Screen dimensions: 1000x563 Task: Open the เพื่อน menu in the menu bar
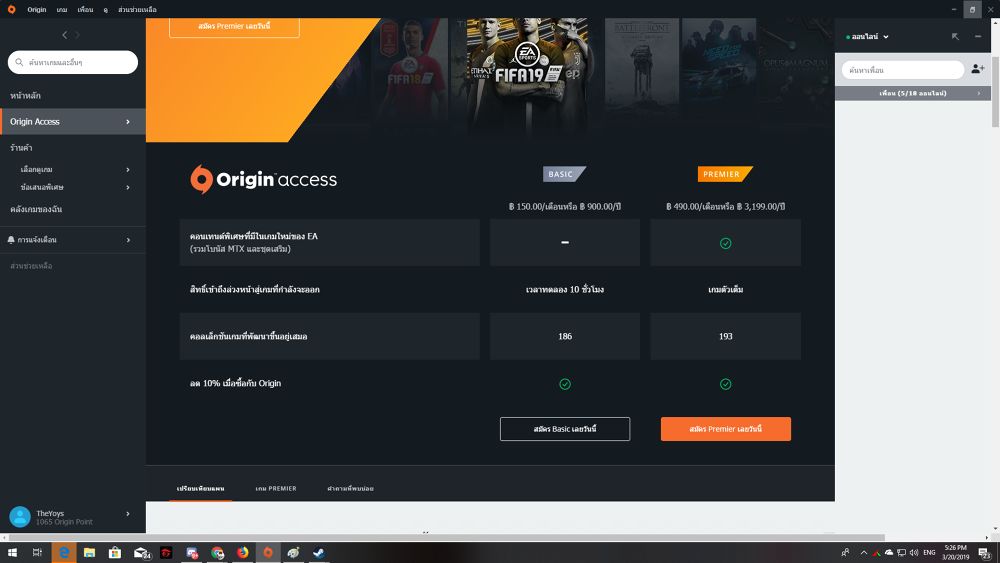85,9
